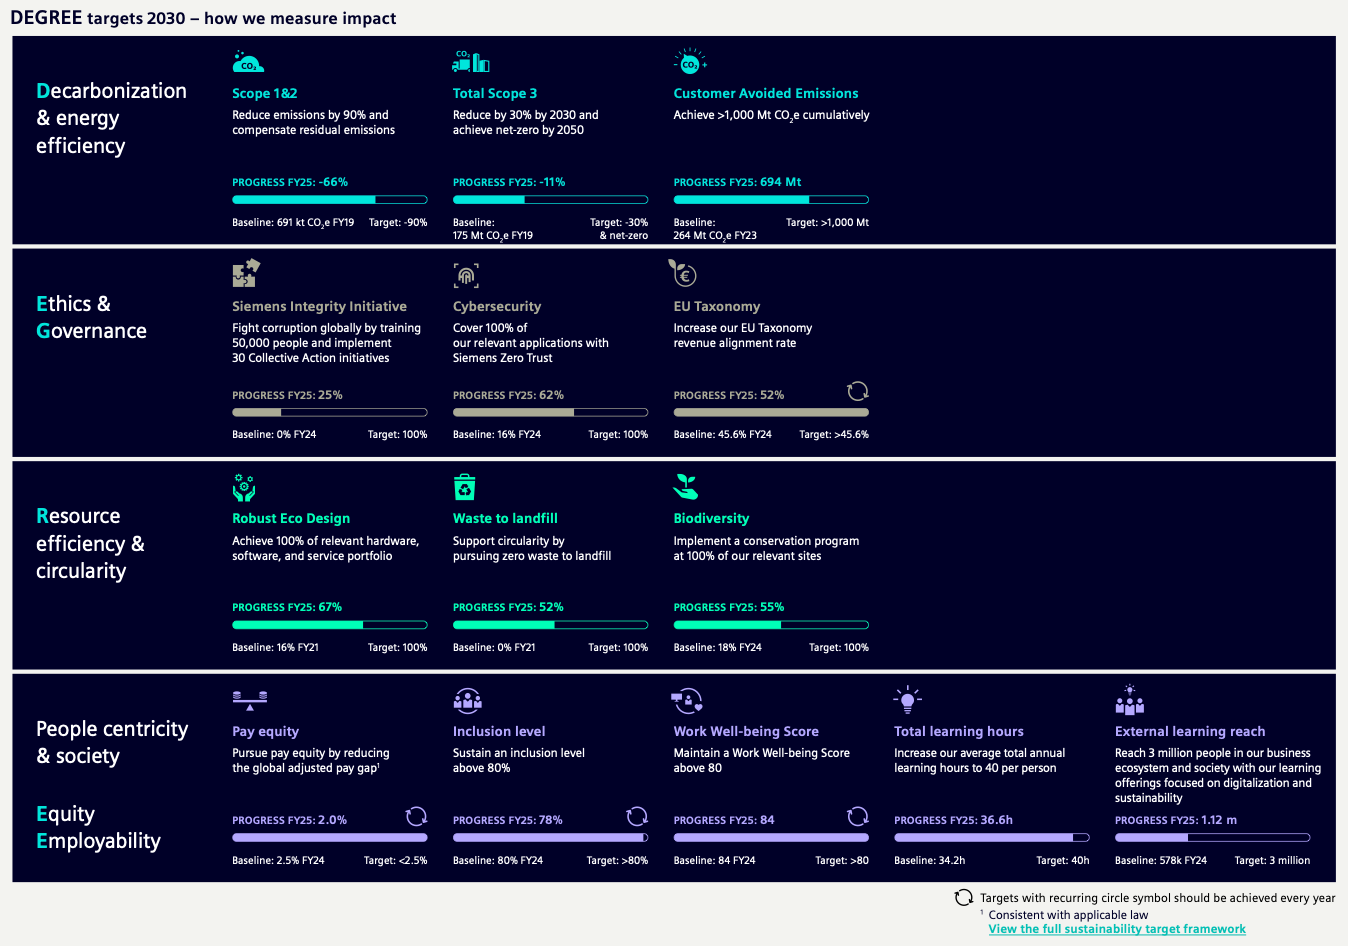Click the recurring circle symbol in the footnote legend

point(964,898)
